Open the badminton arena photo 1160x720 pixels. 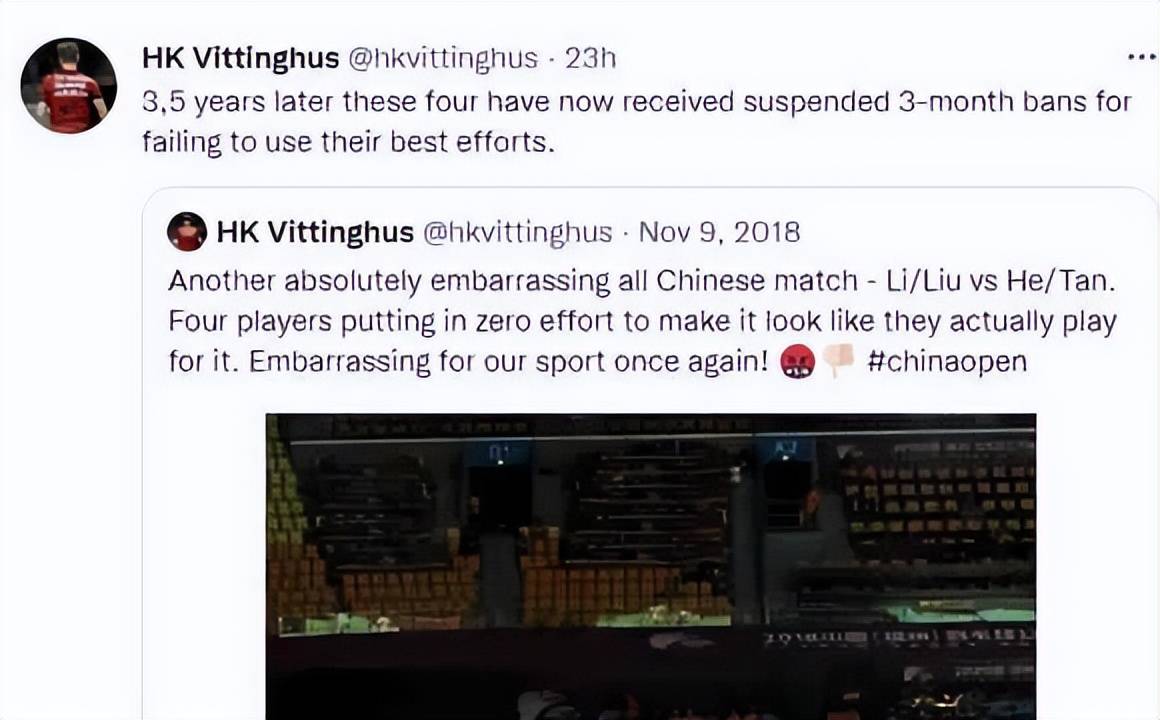tap(650, 566)
